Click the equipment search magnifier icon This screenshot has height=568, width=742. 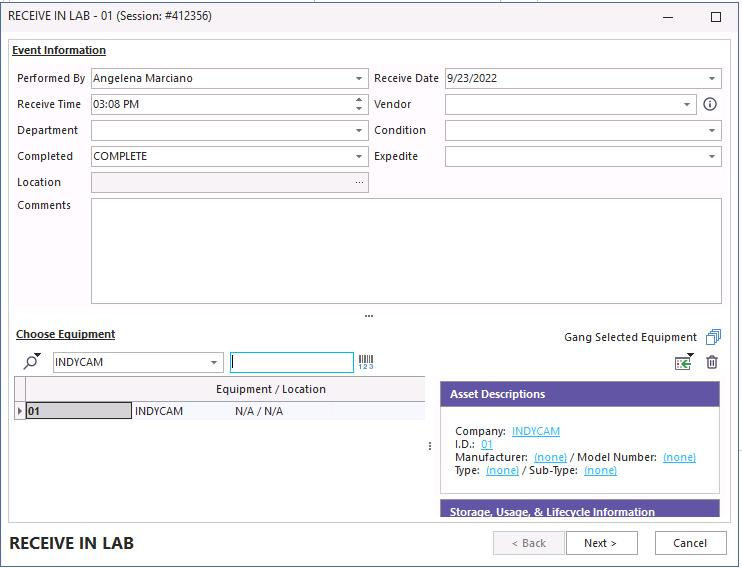point(31,362)
